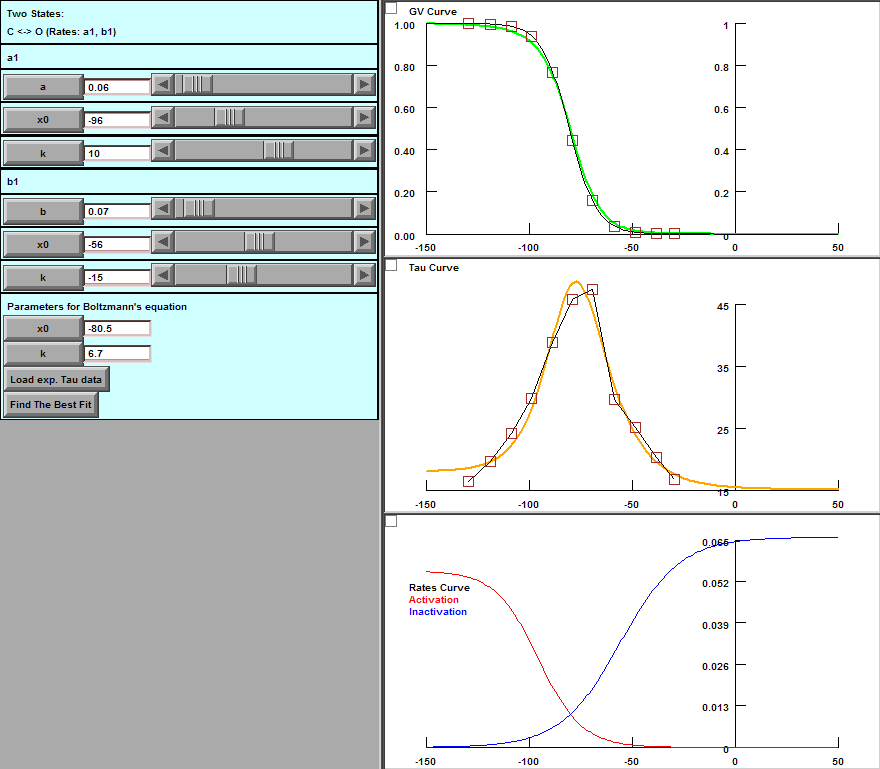The width and height of the screenshot is (880, 769).
Task: Click the Boltzmann x0 button
Action: [x=43, y=328]
